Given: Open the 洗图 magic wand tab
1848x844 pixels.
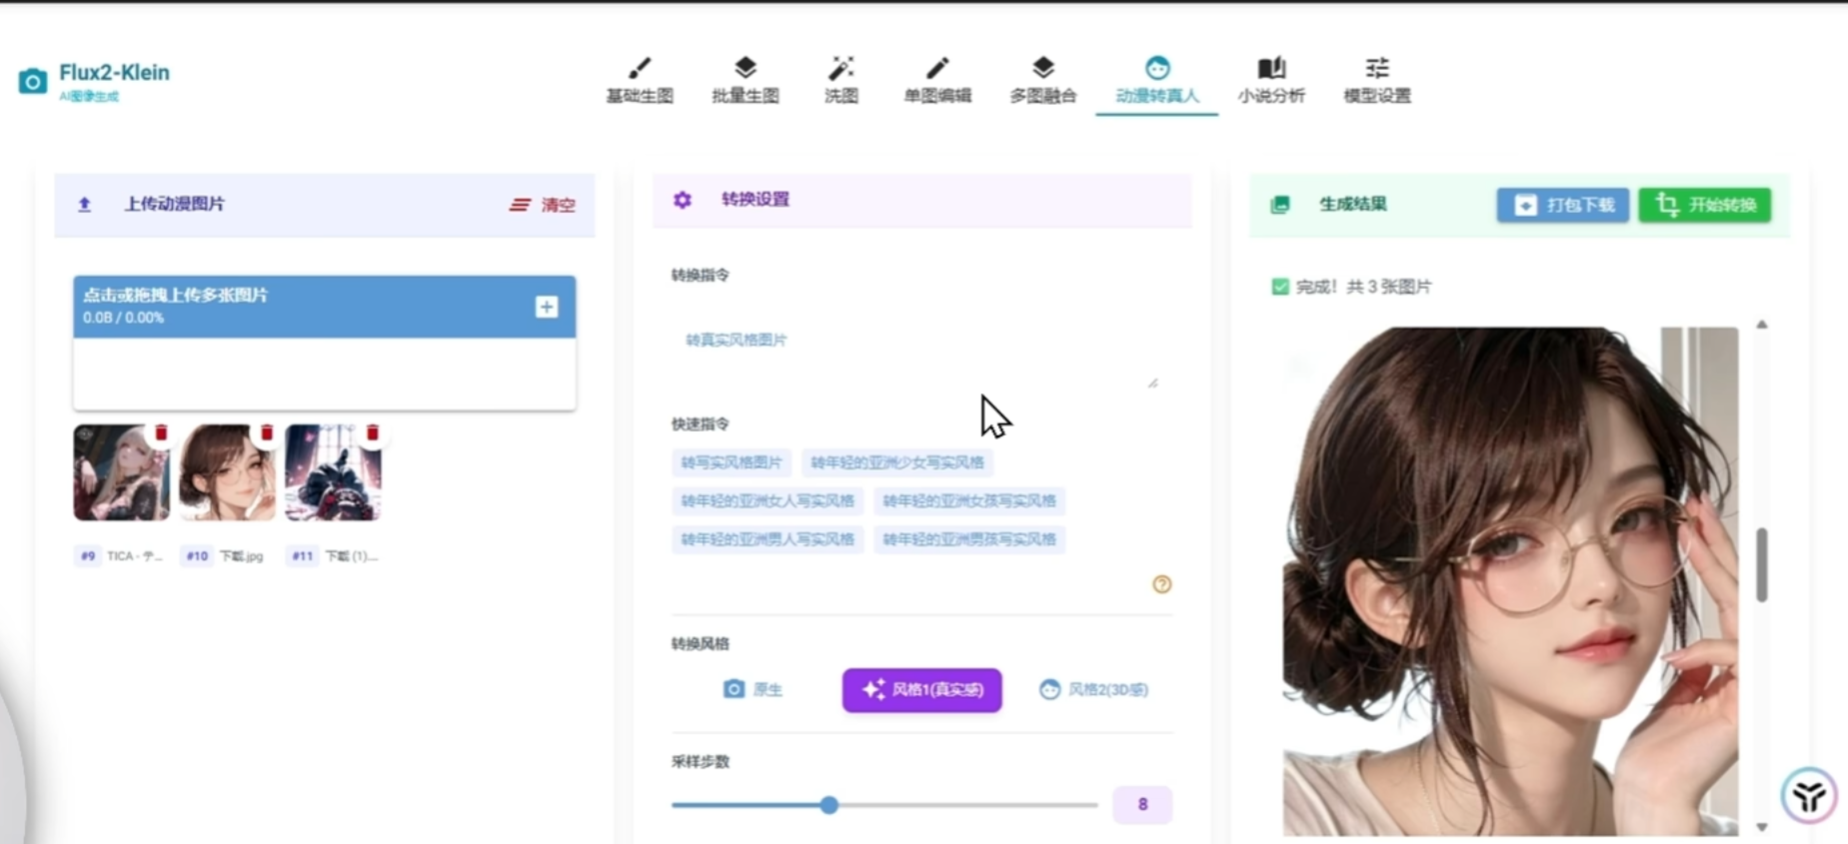Looking at the screenshot, I should 841,80.
